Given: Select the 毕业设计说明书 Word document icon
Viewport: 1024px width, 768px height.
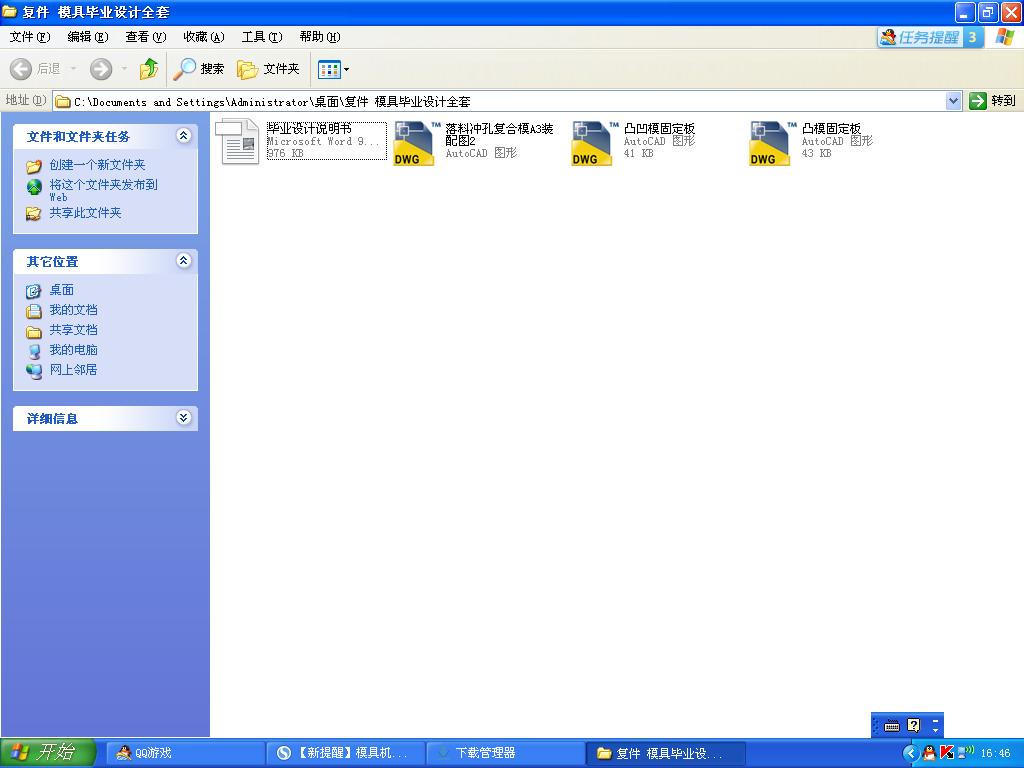Looking at the screenshot, I should (238, 142).
